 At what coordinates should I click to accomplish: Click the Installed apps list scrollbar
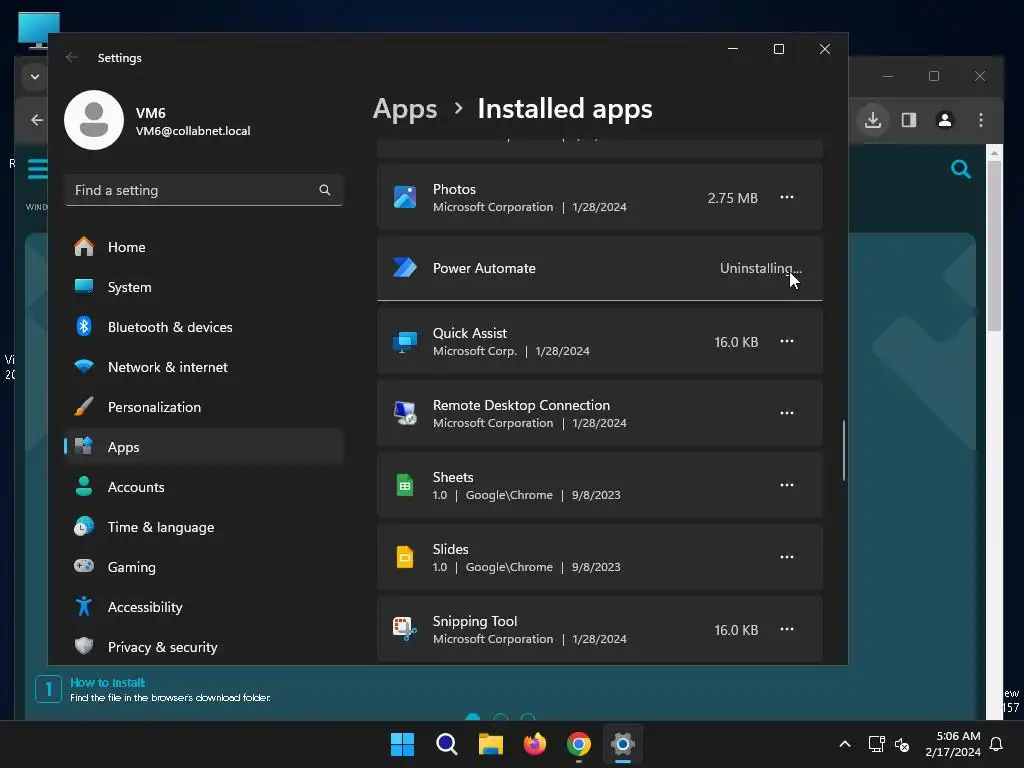[x=844, y=451]
